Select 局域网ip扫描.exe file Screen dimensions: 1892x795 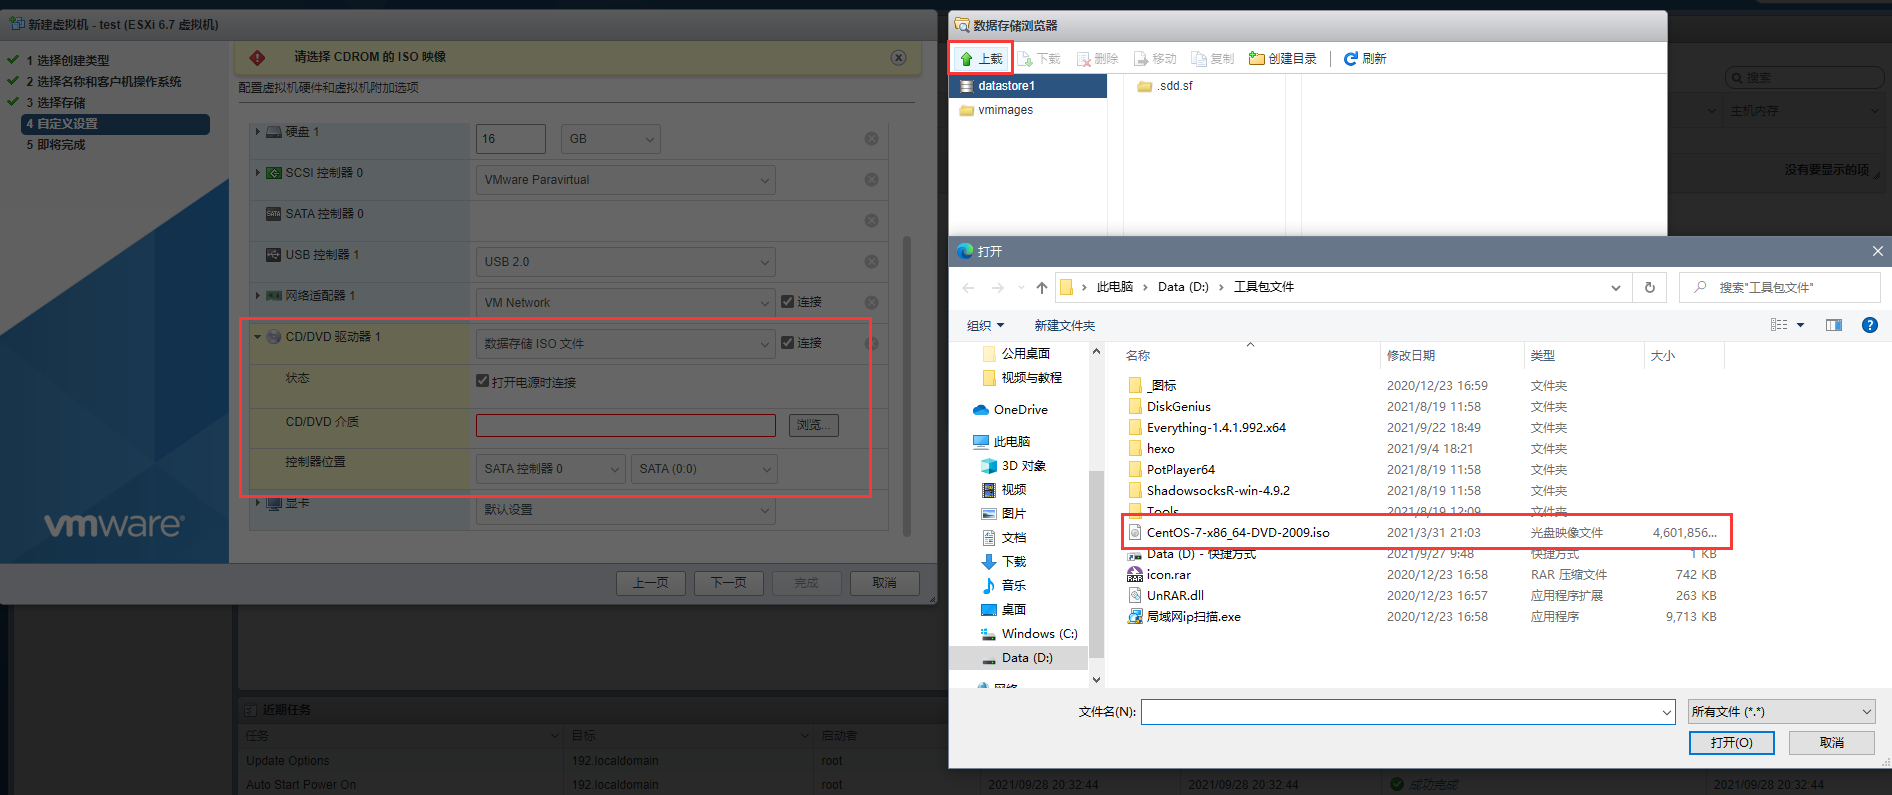pyautogui.click(x=1193, y=617)
